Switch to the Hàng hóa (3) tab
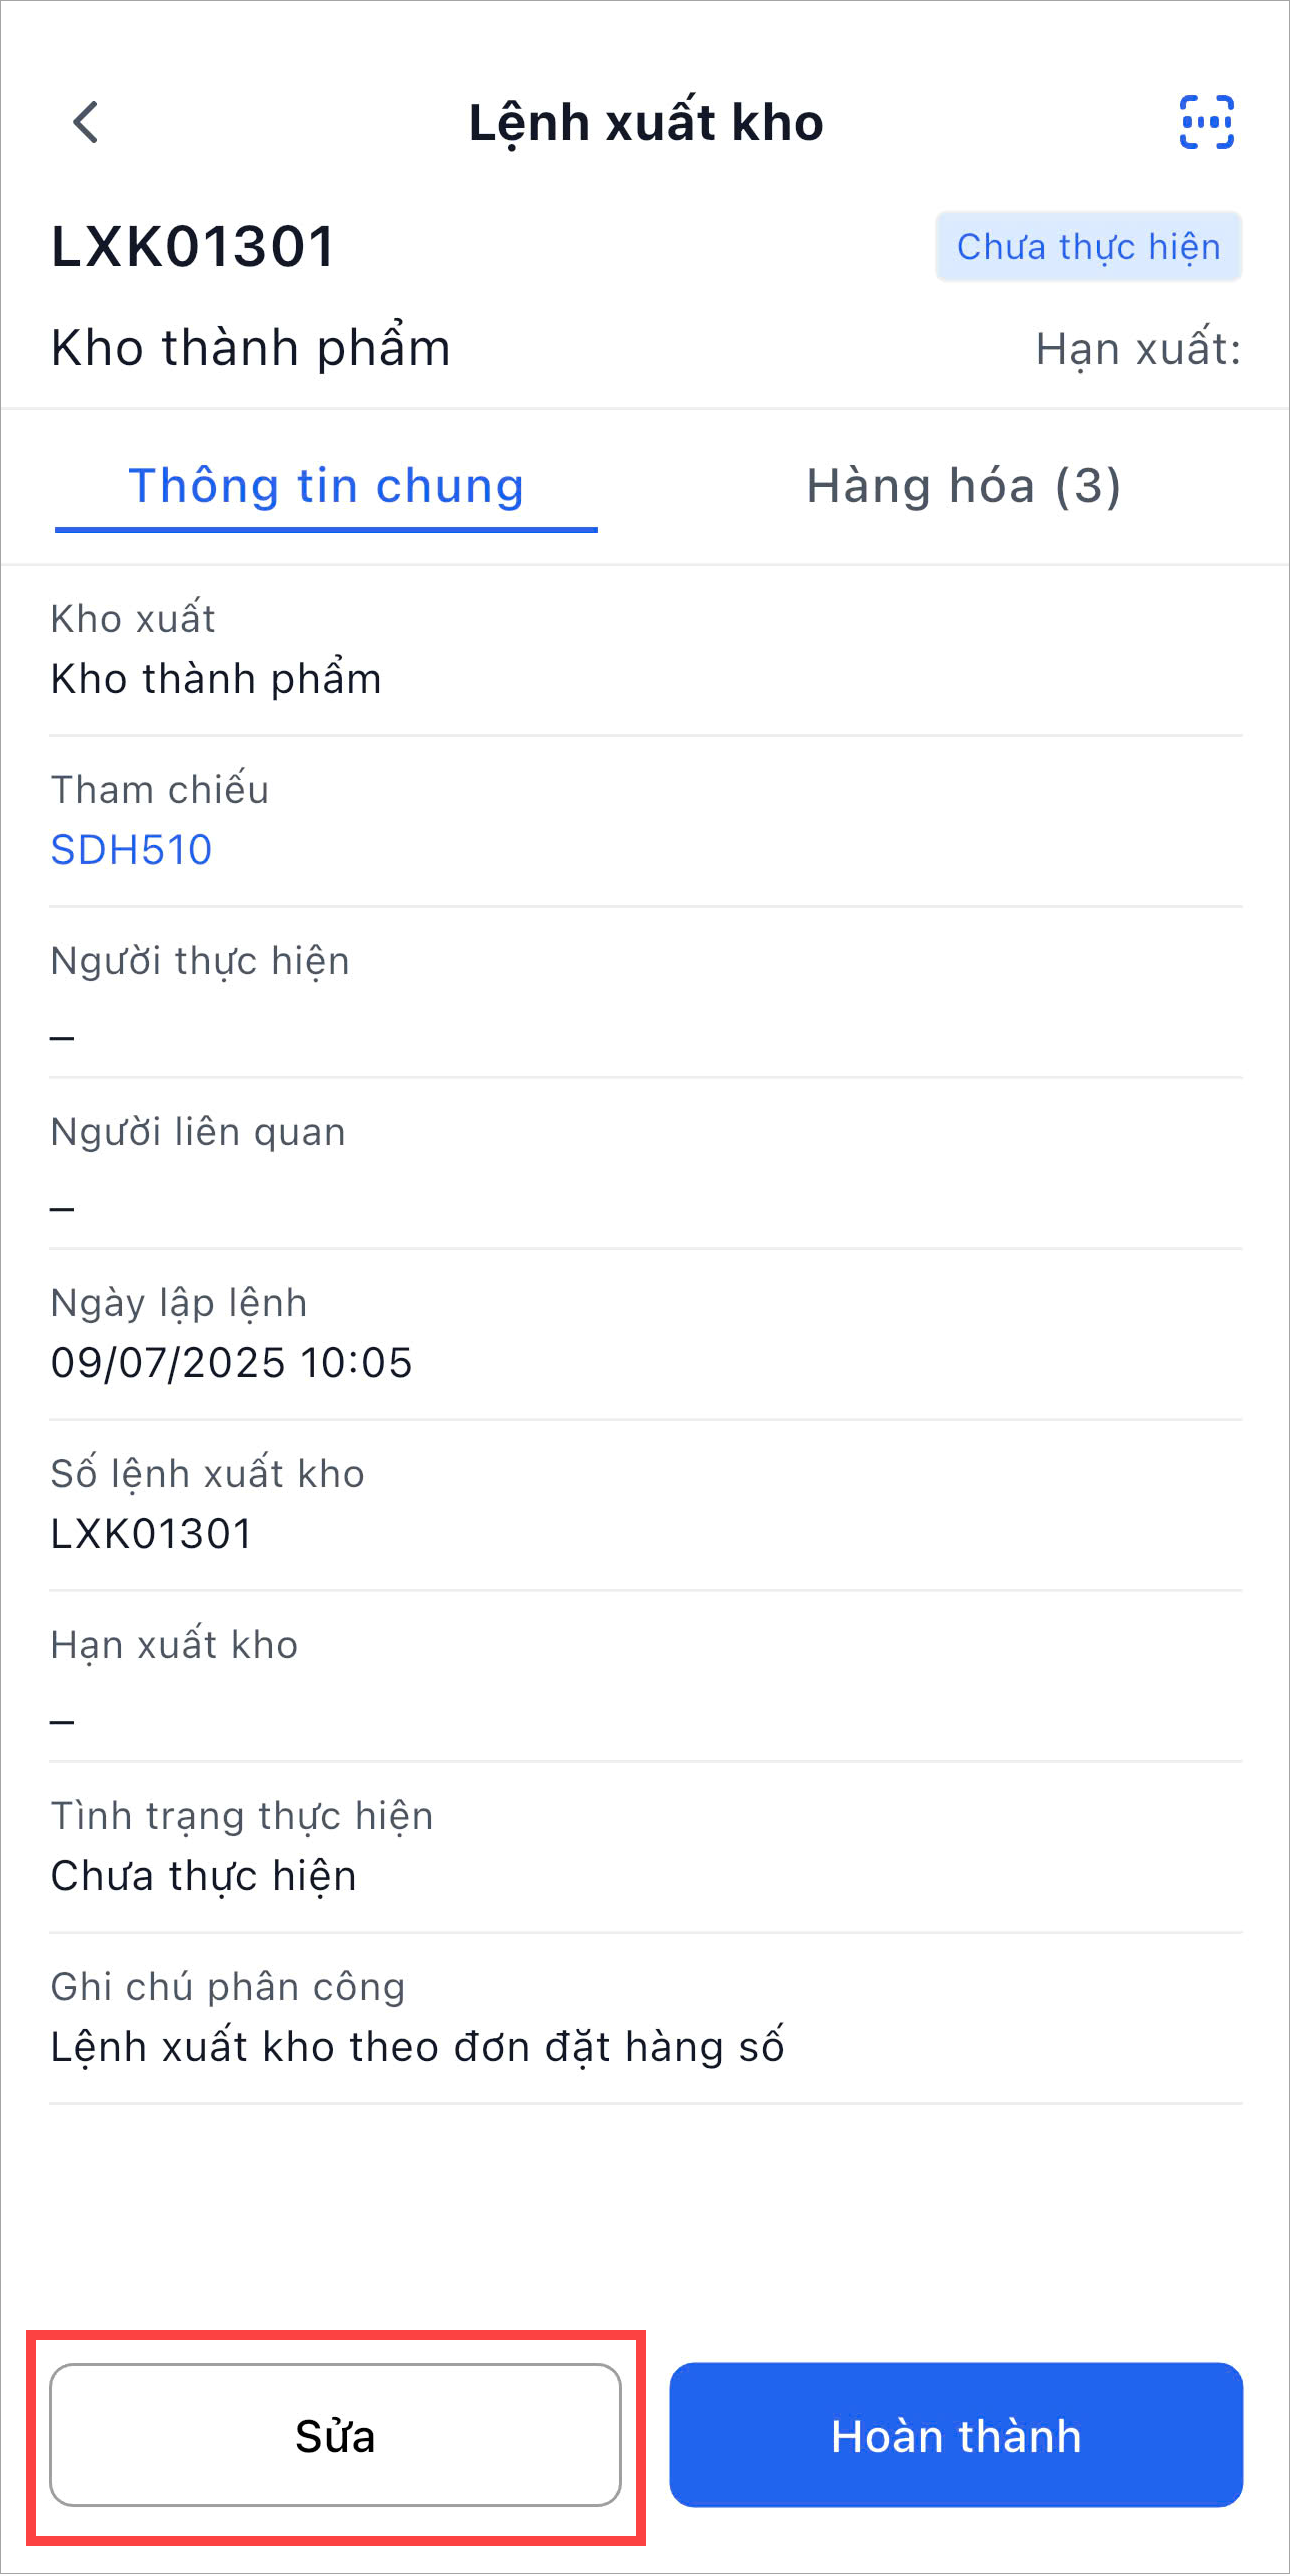Viewport: 1290px width, 2574px height. (963, 487)
